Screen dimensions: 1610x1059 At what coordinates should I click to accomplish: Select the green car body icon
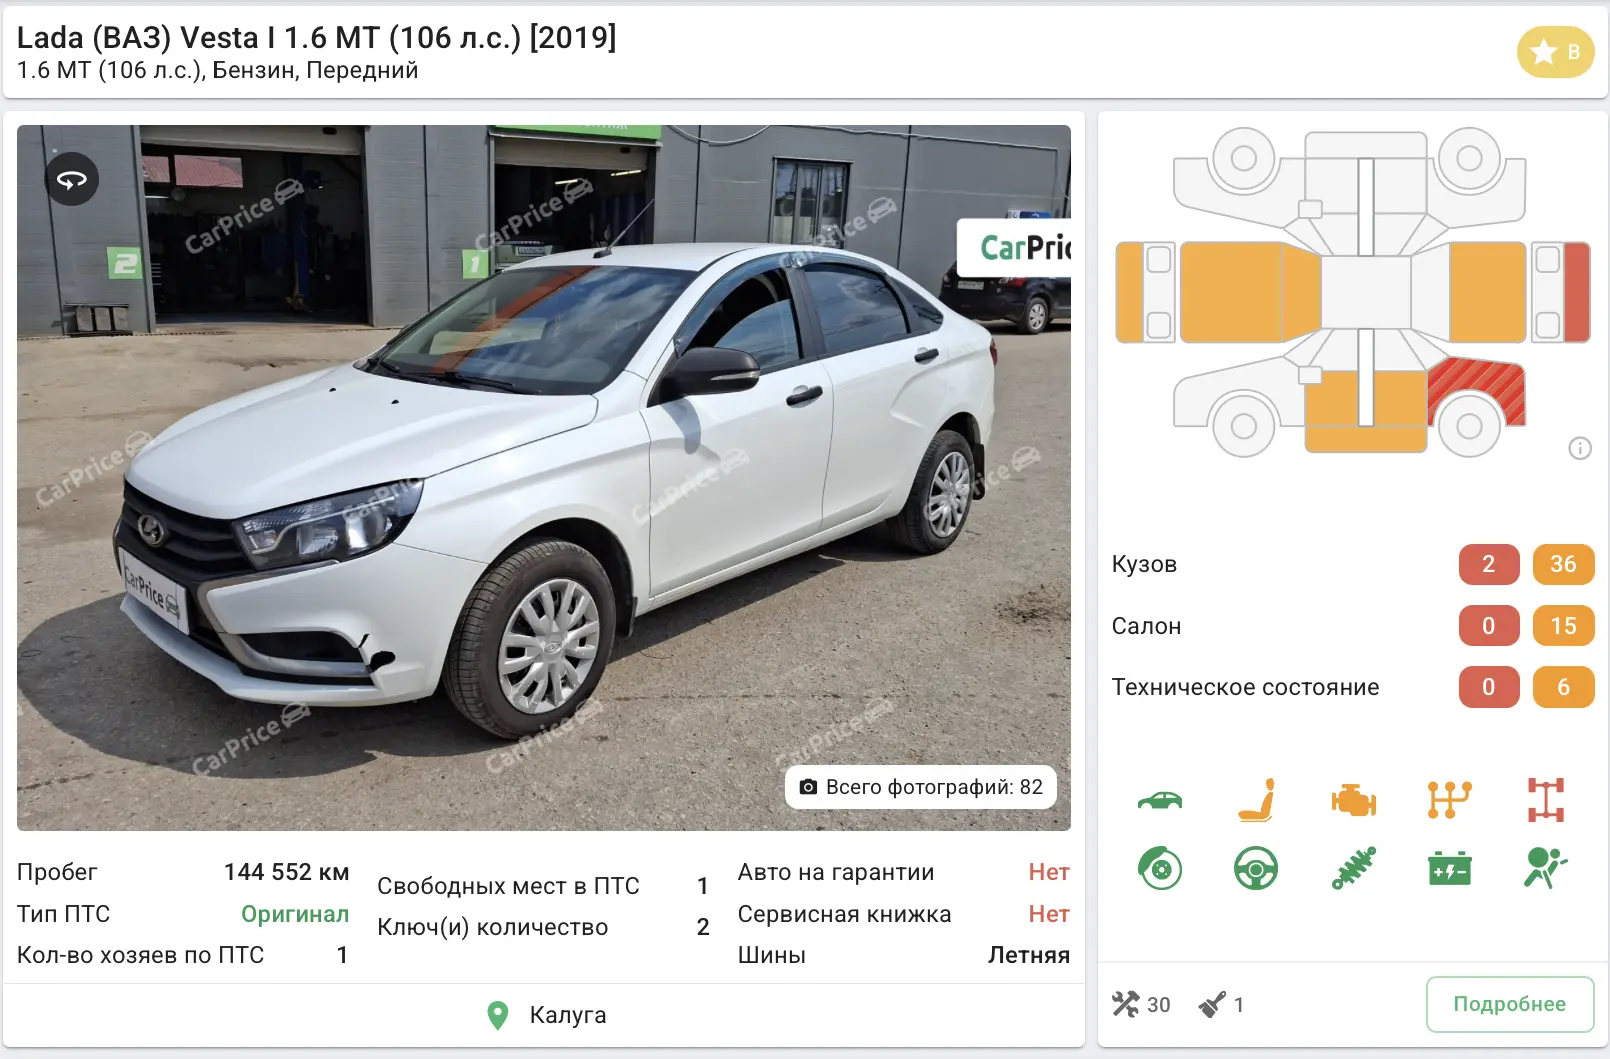(x=1160, y=800)
